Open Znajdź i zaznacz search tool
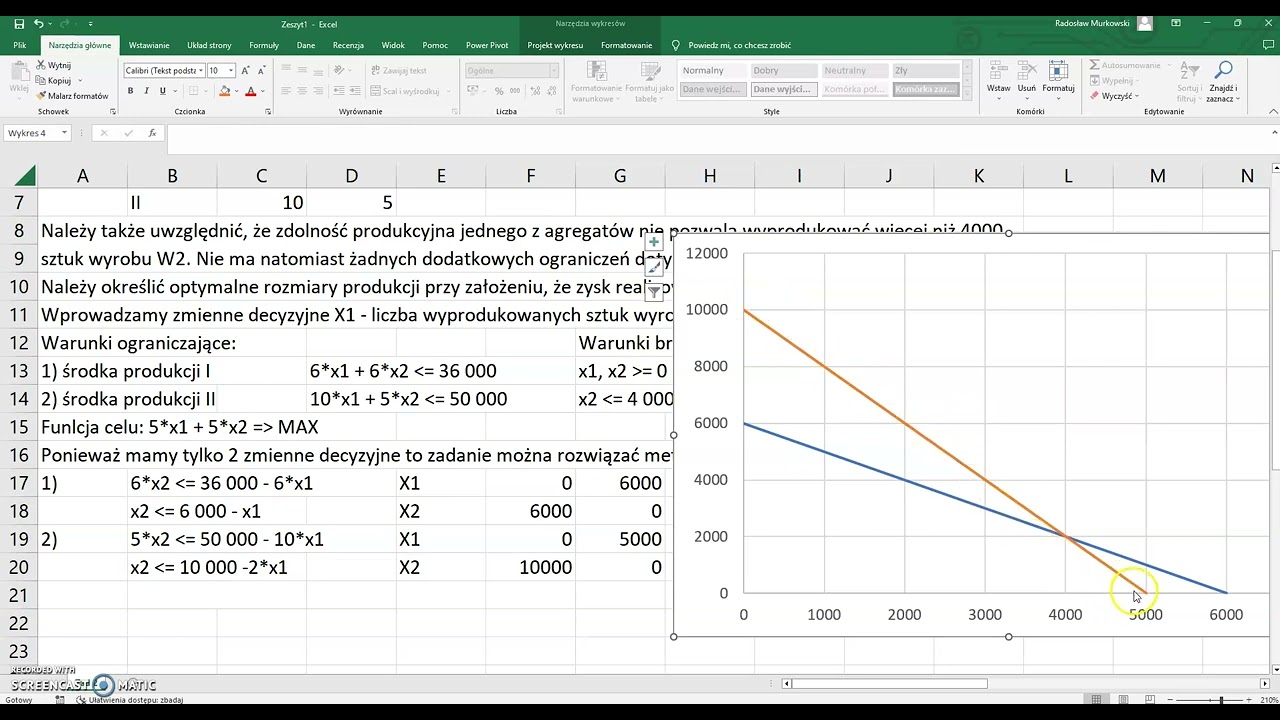Viewport: 1280px width, 720px height. point(1222,82)
